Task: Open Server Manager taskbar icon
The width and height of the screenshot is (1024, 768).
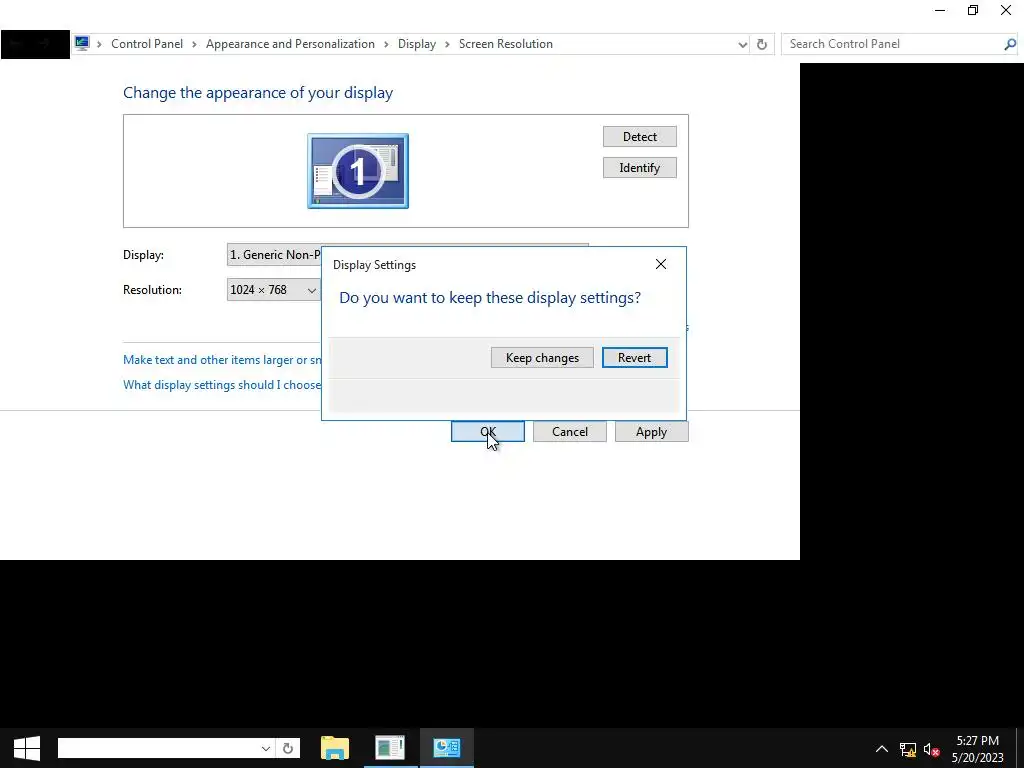Action: (390, 748)
